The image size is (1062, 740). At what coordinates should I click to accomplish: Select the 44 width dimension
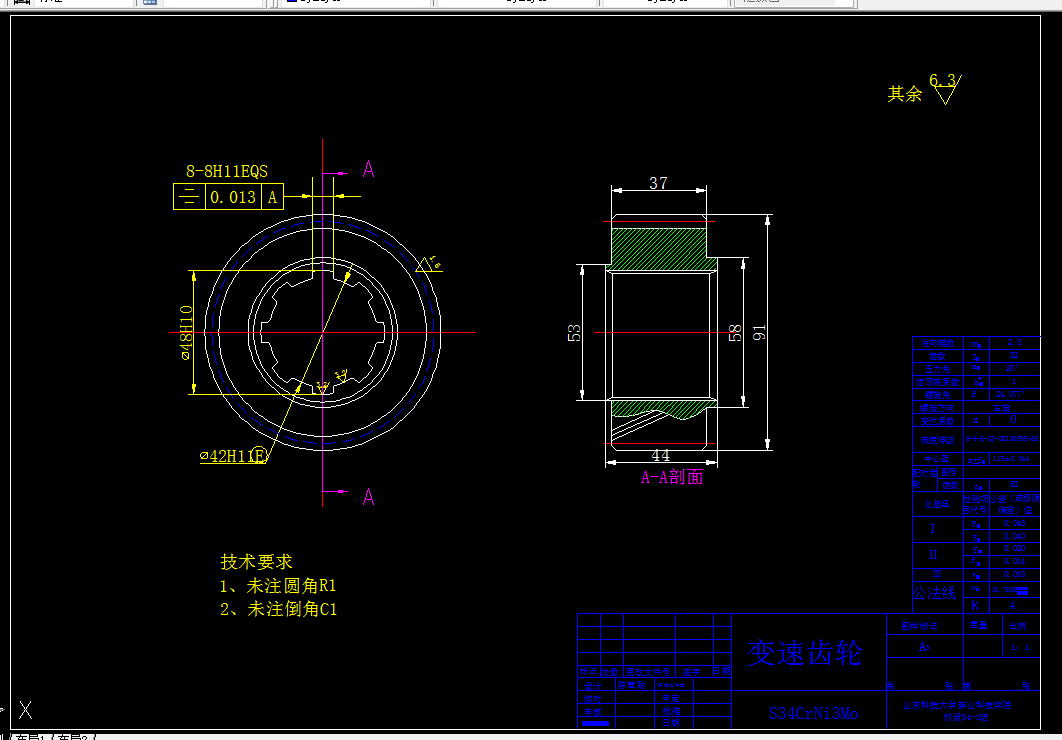(x=660, y=455)
